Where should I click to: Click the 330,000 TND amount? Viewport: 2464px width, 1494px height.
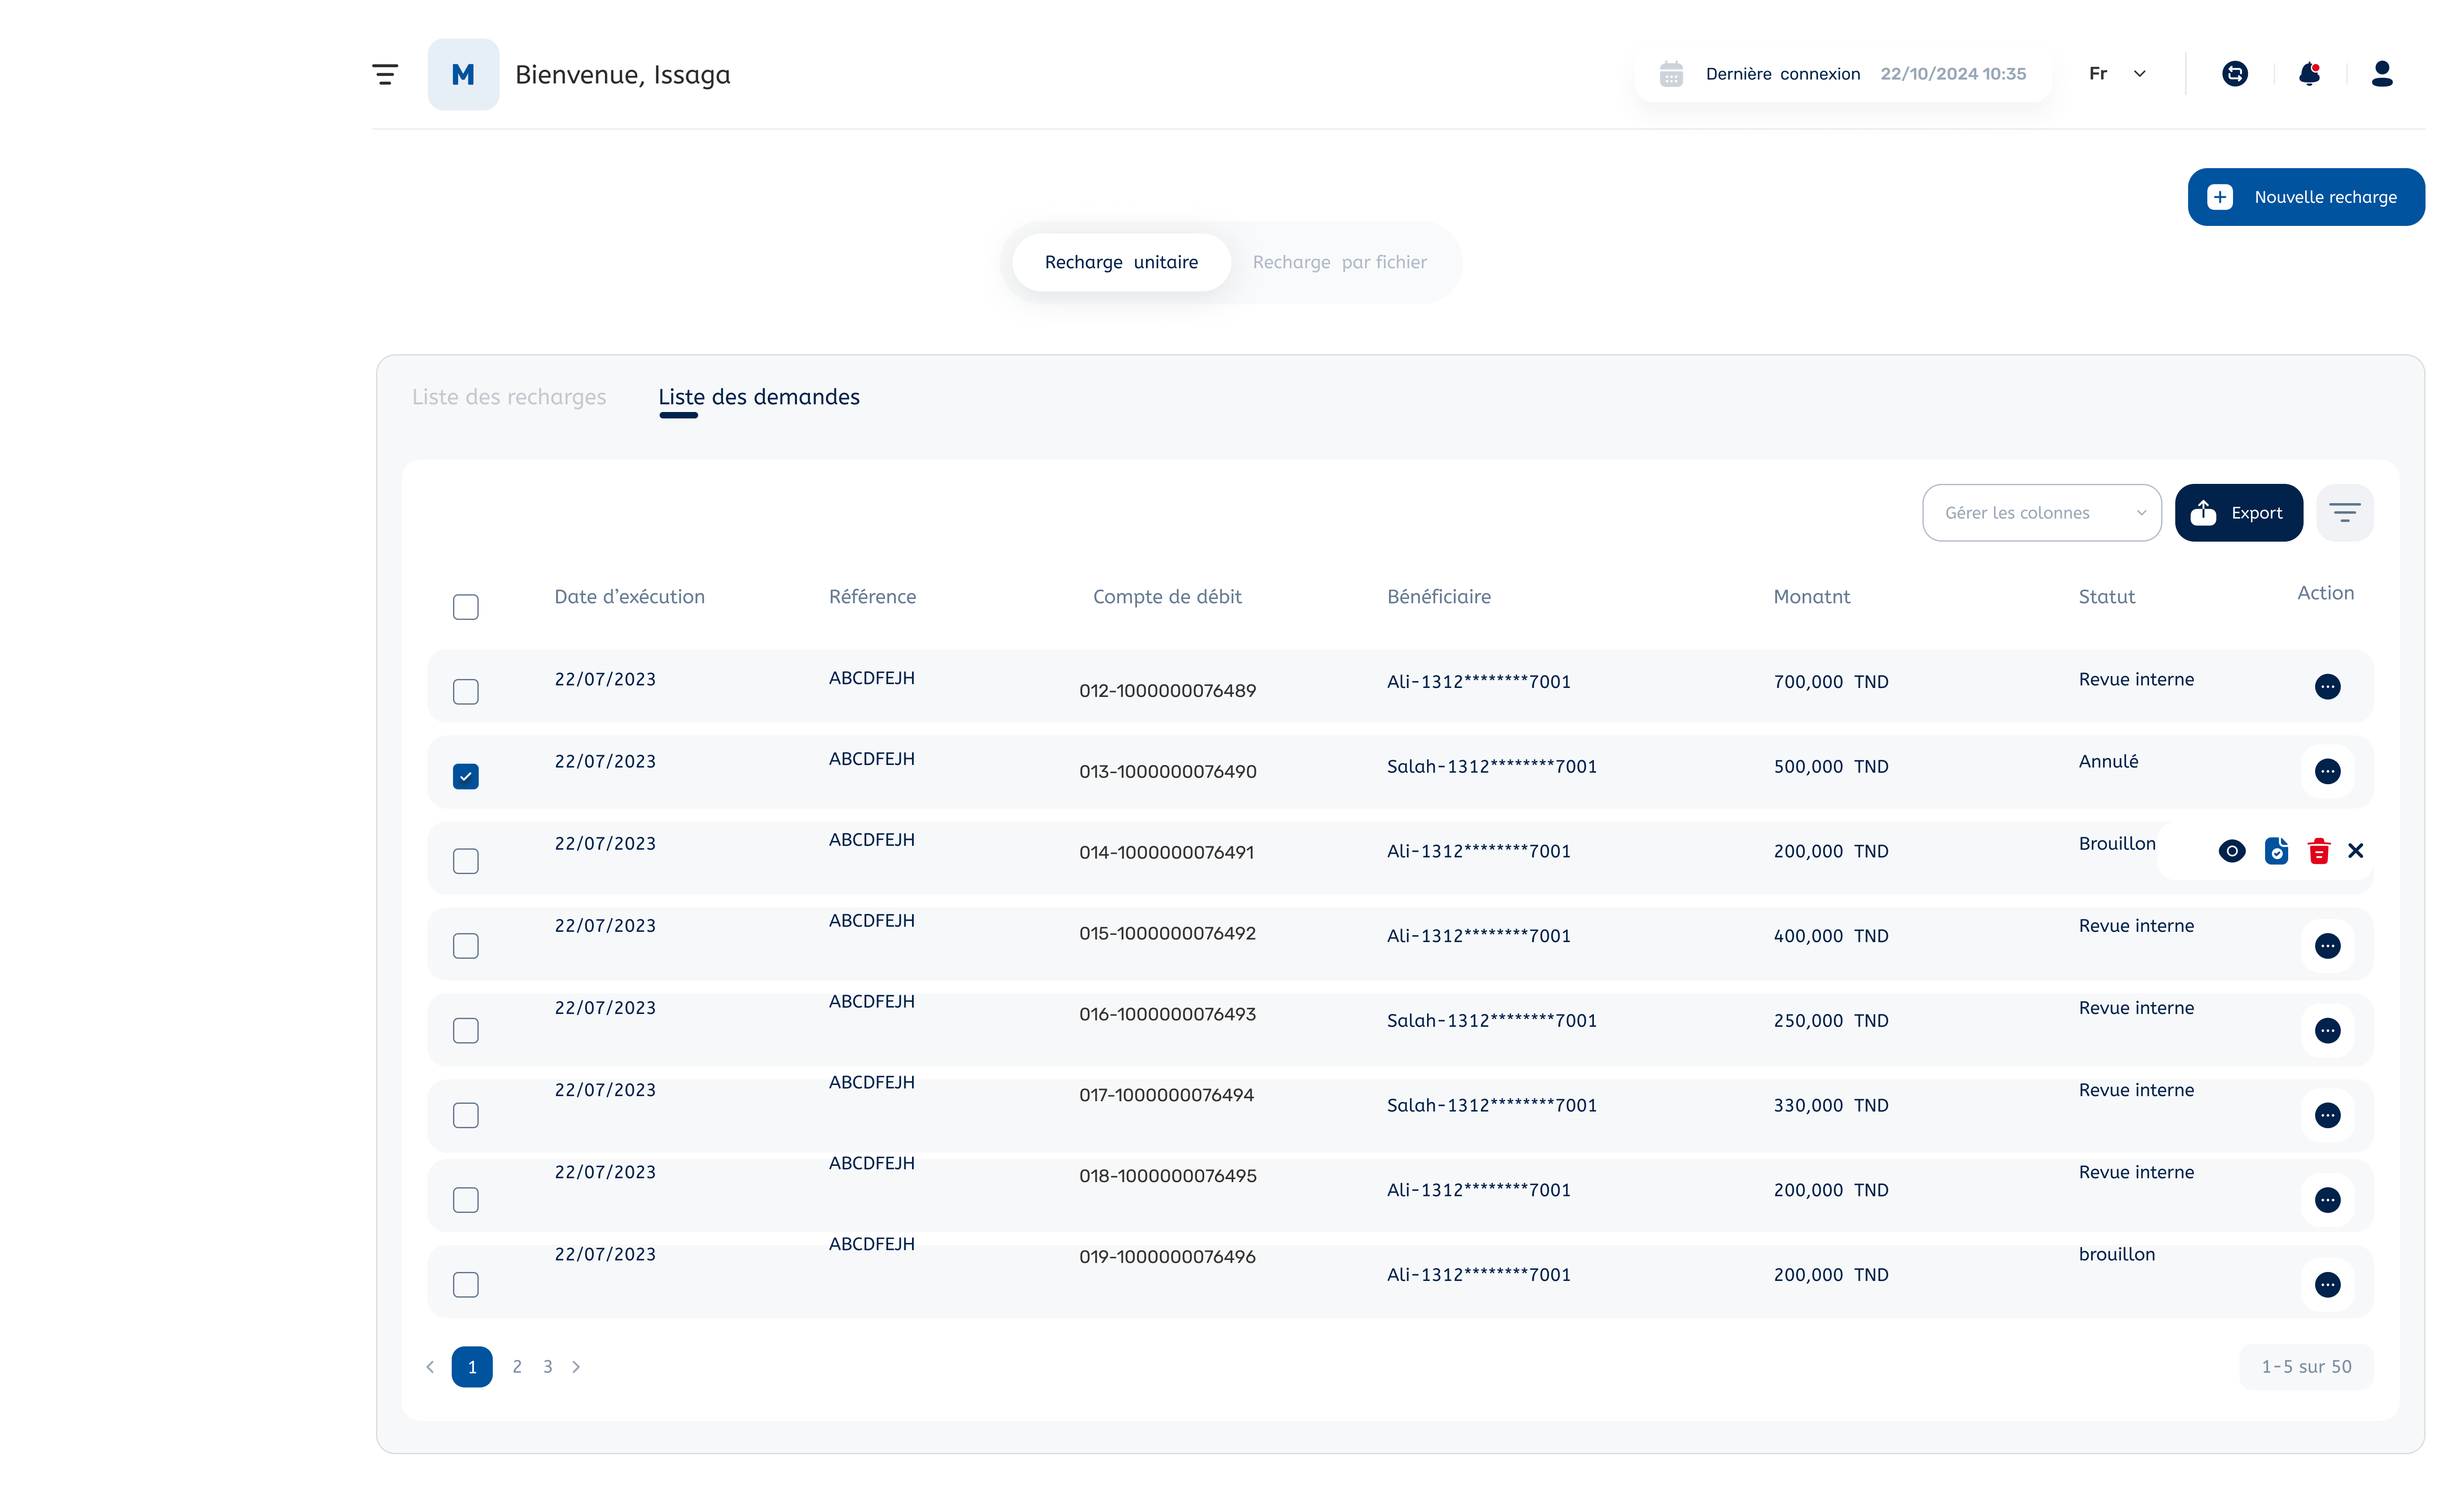click(1831, 1106)
